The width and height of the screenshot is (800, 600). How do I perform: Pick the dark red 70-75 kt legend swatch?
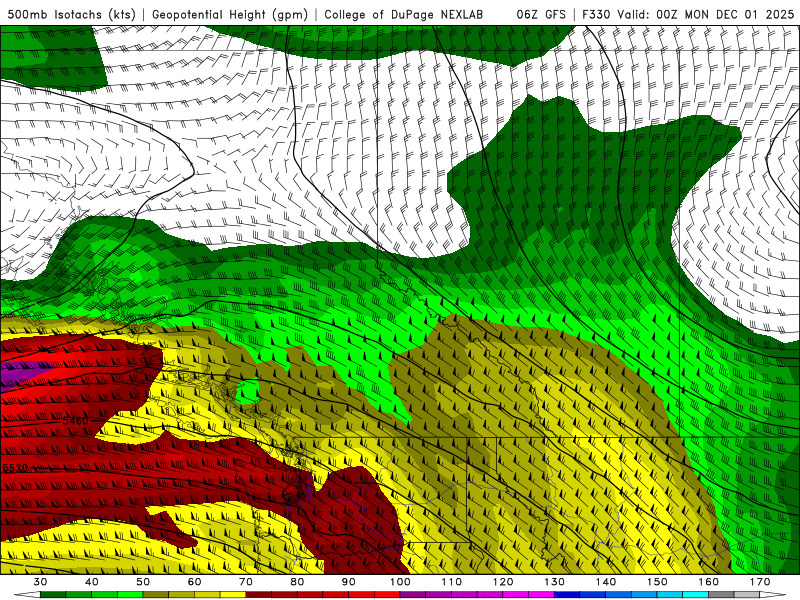point(259,595)
